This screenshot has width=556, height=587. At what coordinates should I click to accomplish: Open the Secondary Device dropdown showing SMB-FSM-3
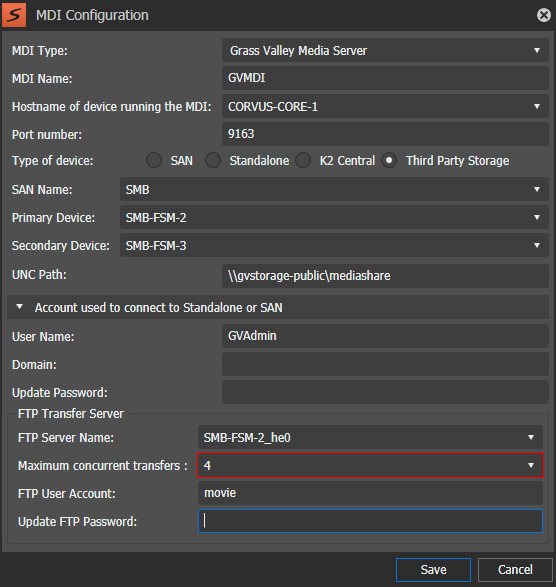click(334, 245)
